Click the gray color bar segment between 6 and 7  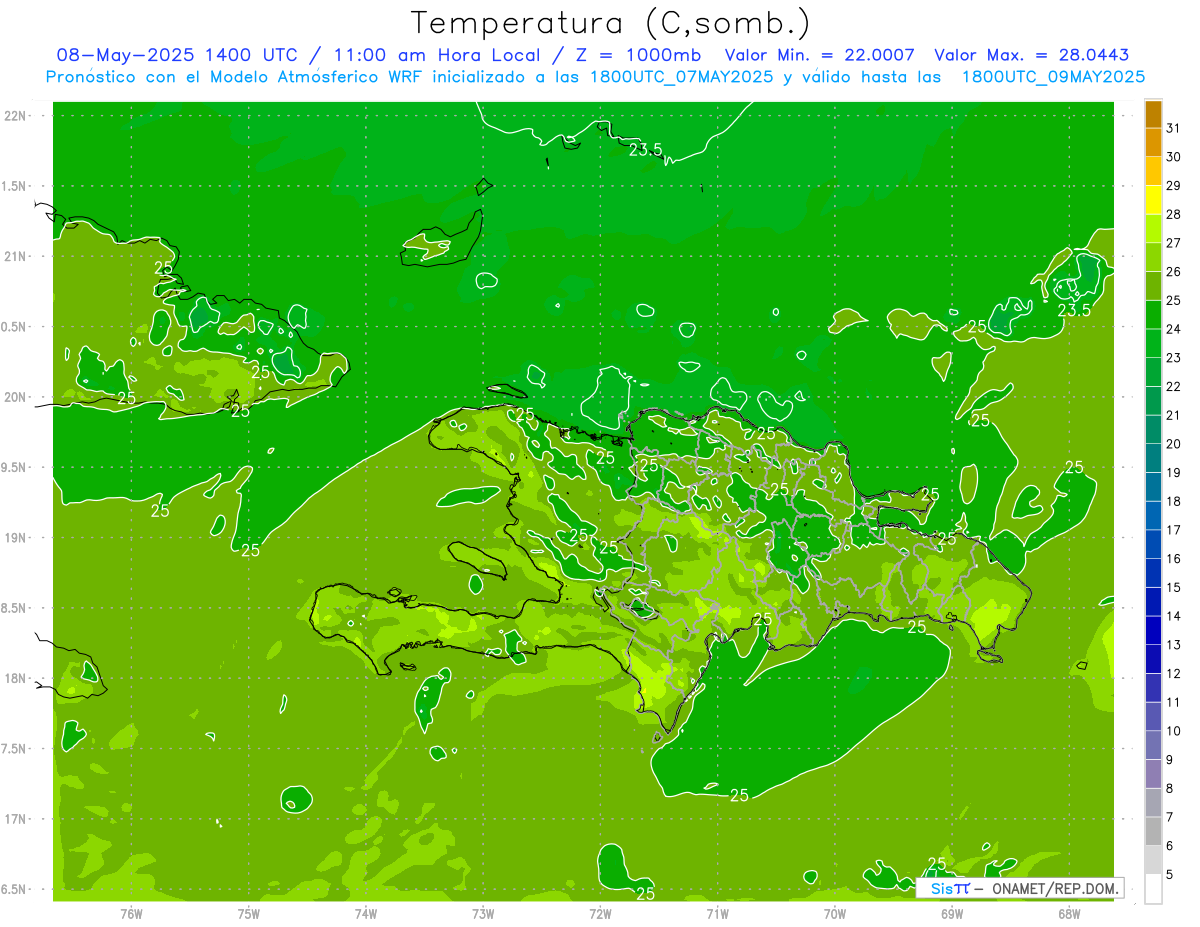pos(1153,832)
